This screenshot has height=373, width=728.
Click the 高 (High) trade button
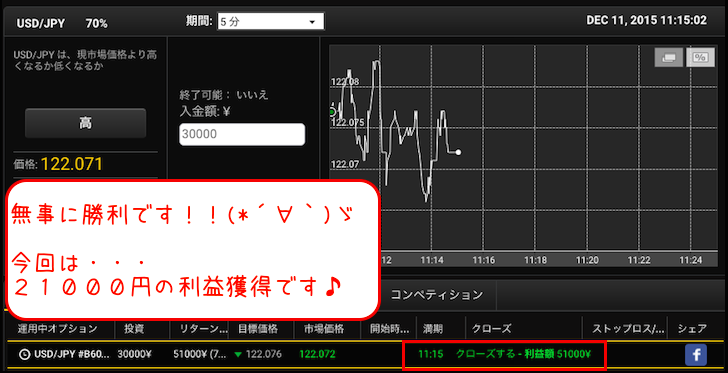click(x=85, y=123)
